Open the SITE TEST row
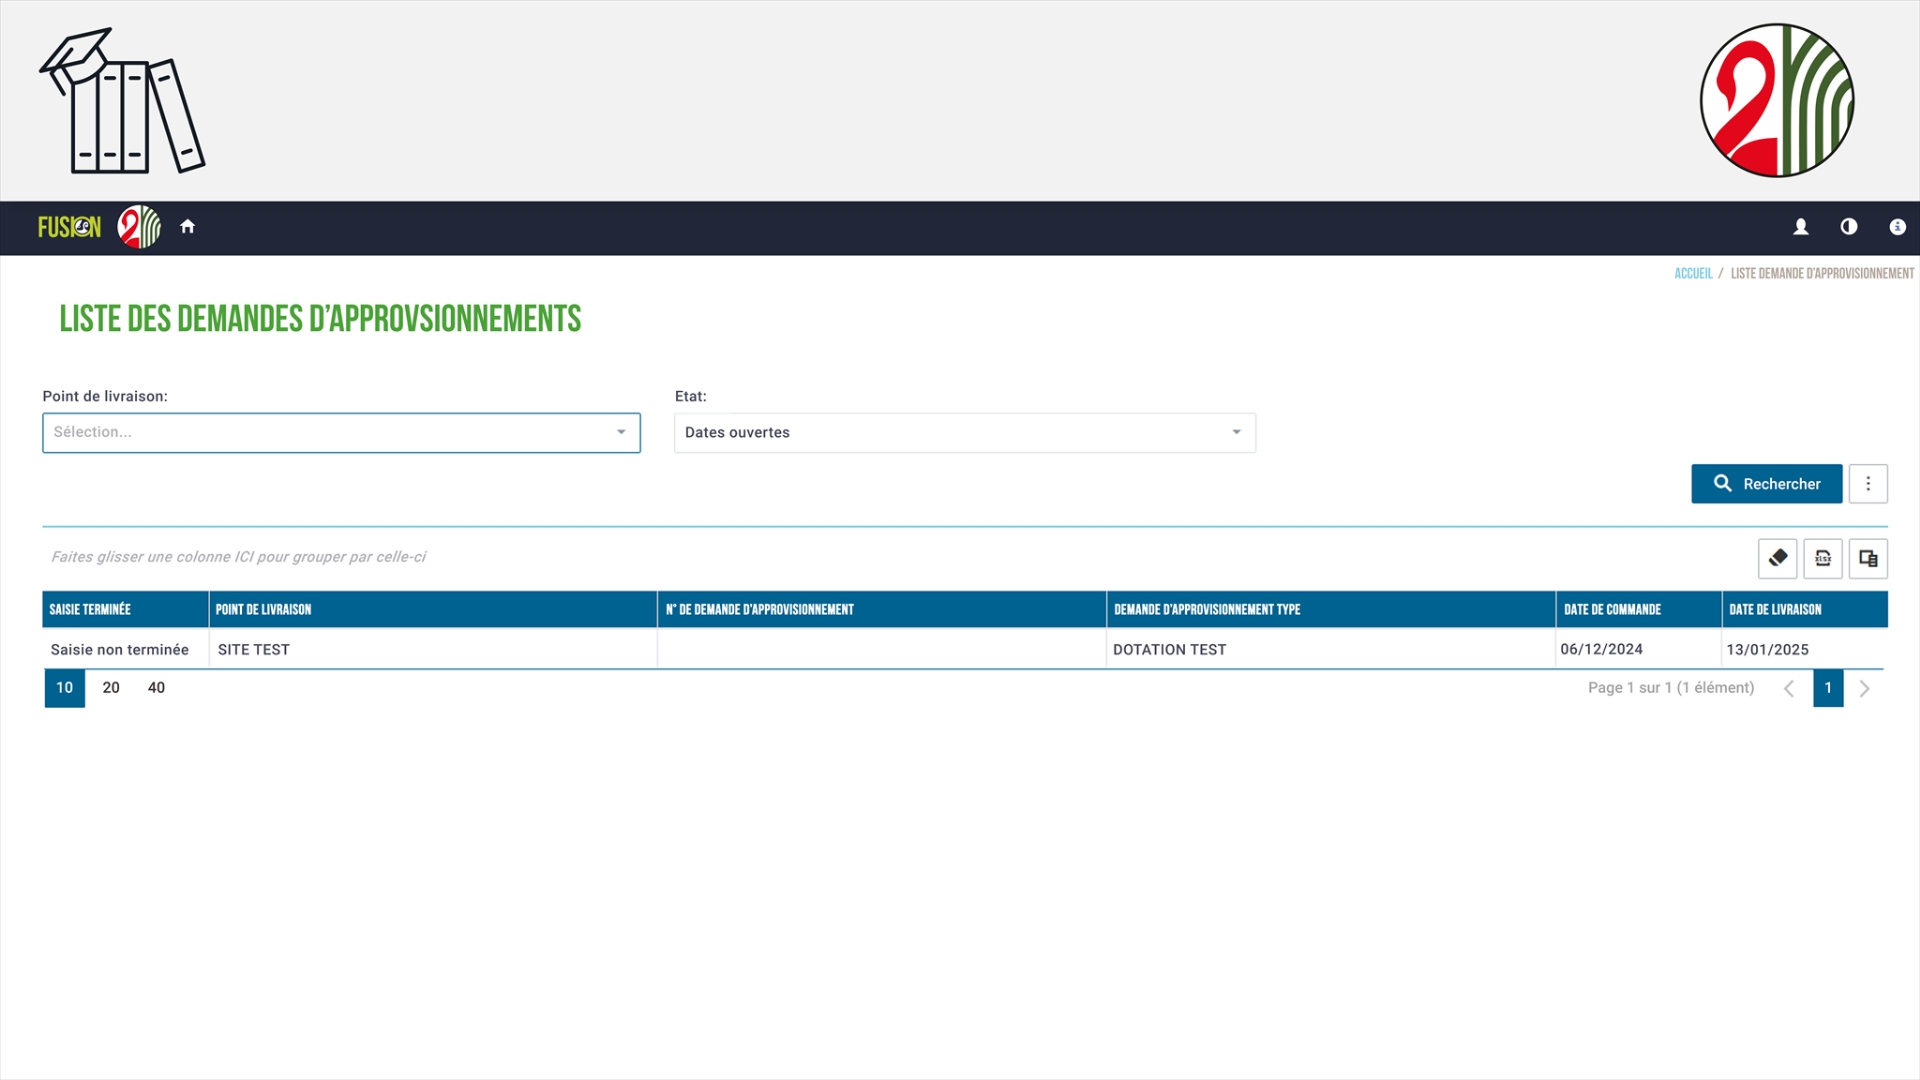Viewport: 1920px width, 1080px height. (254, 649)
